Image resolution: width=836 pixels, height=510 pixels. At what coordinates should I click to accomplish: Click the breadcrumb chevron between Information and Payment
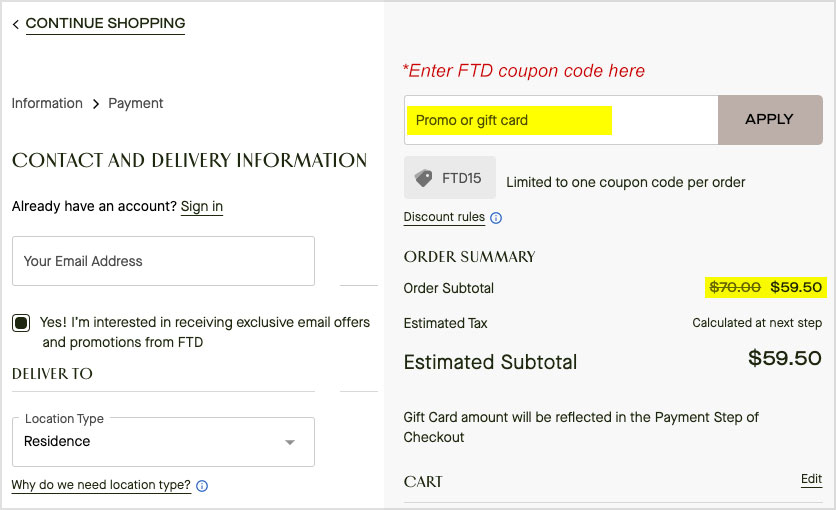[96, 104]
